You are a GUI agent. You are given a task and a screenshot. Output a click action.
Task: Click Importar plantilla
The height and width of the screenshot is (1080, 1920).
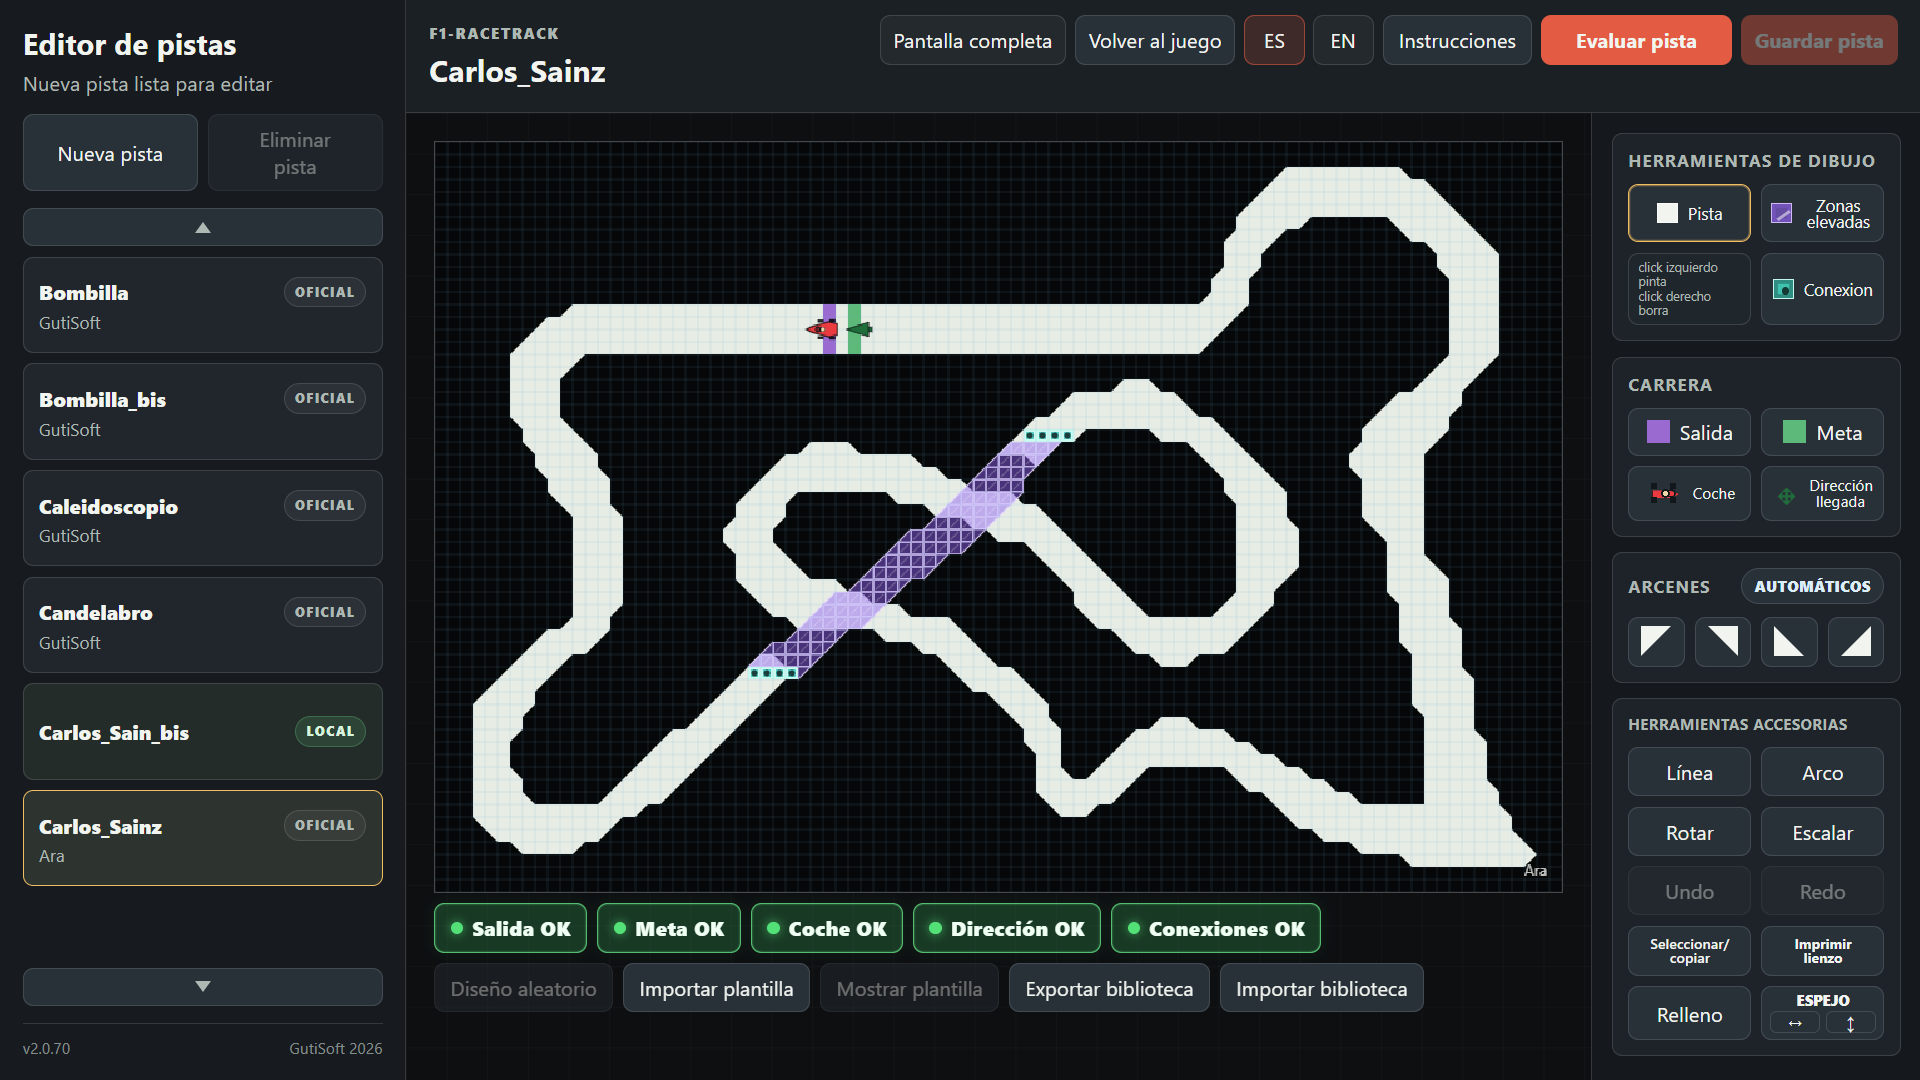(x=716, y=989)
